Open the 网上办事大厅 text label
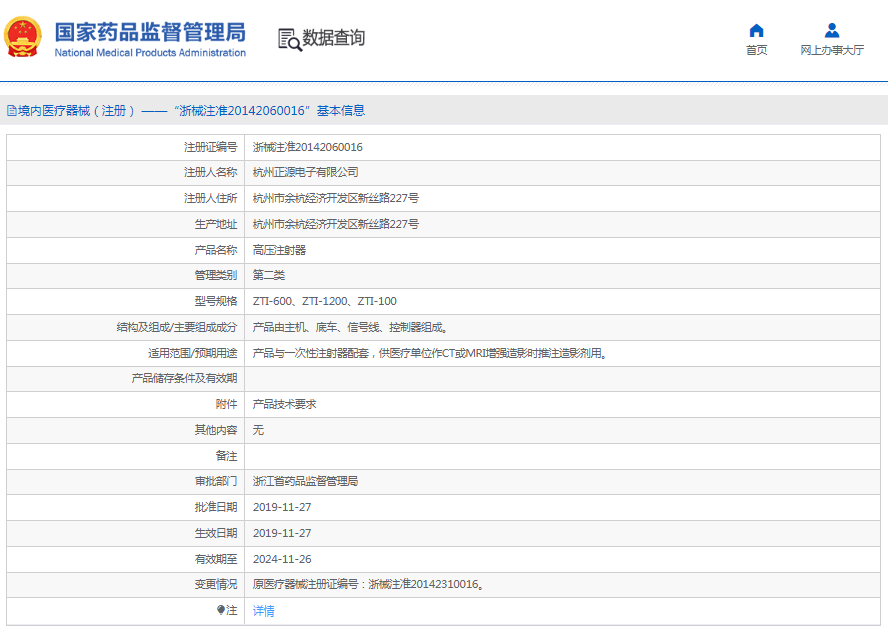Screen dimensions: 888x631 831,50
